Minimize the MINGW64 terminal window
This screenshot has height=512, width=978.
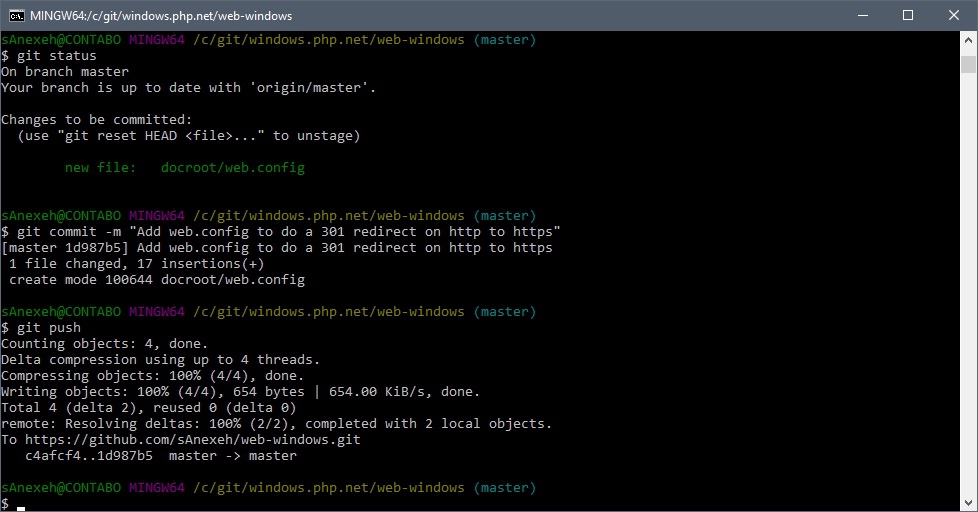[861, 15]
